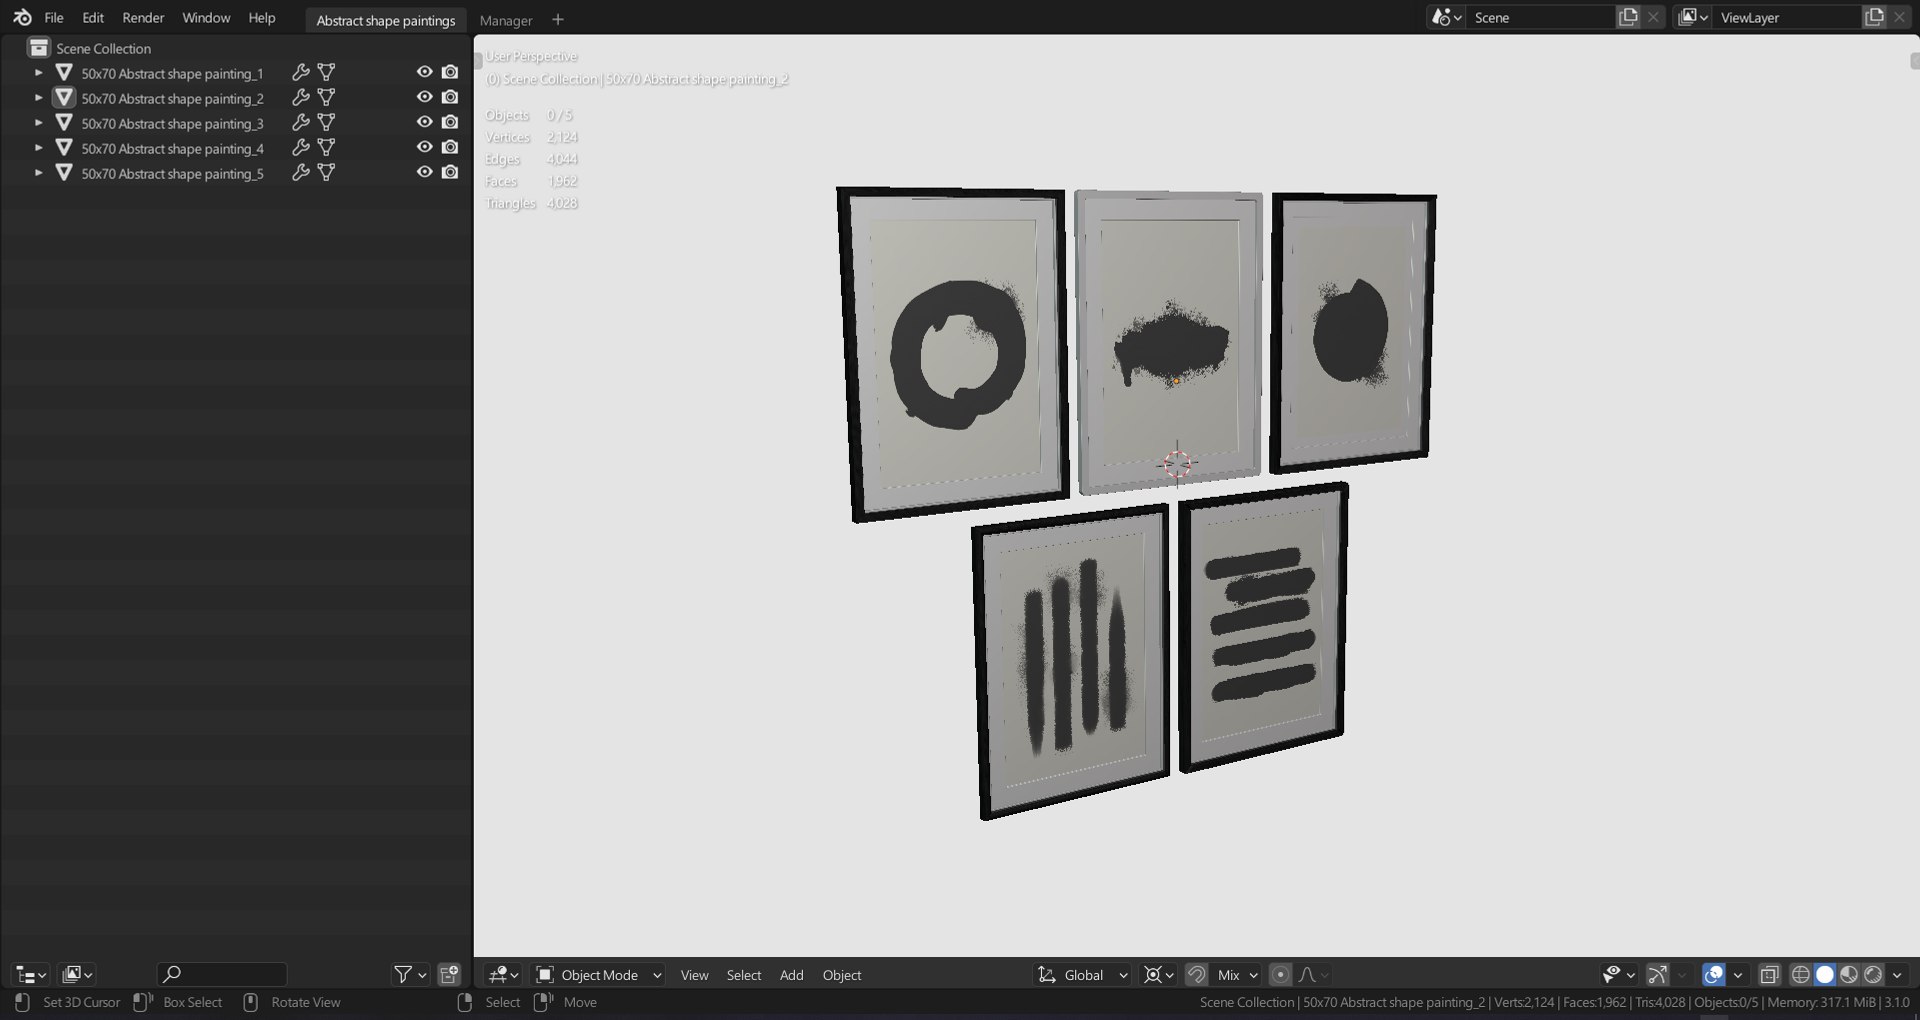Open the Render menu
1920x1020 pixels.
[143, 18]
